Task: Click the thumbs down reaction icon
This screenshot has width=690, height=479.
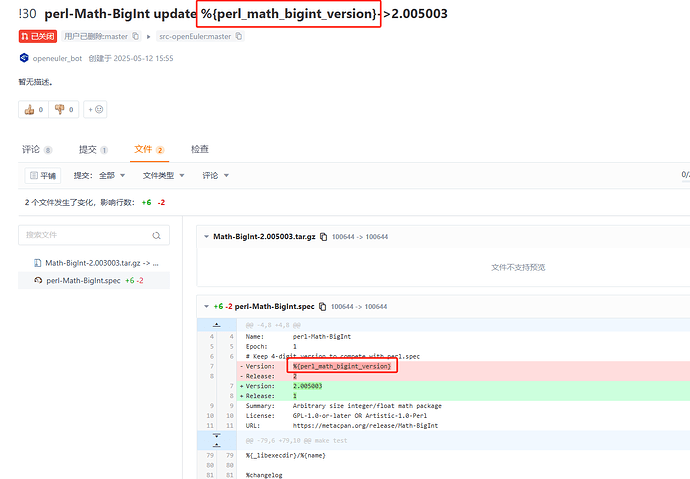Action: click(59, 109)
